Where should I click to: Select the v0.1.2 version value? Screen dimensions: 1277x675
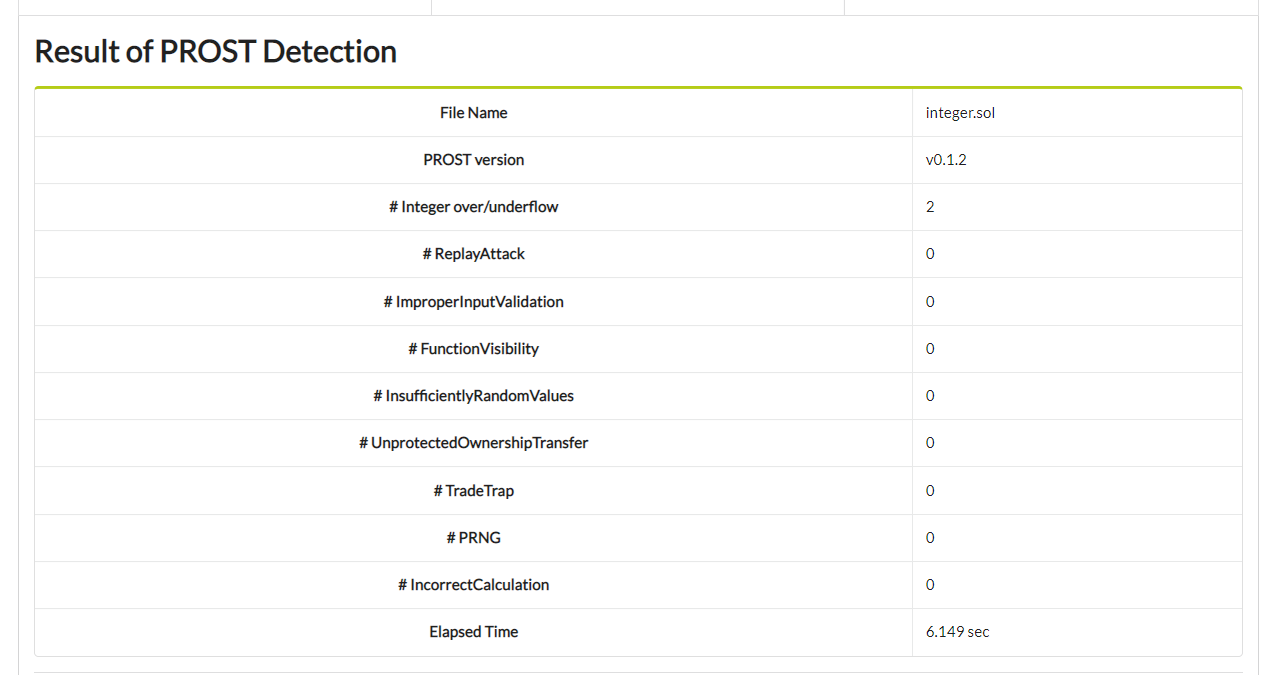point(946,160)
